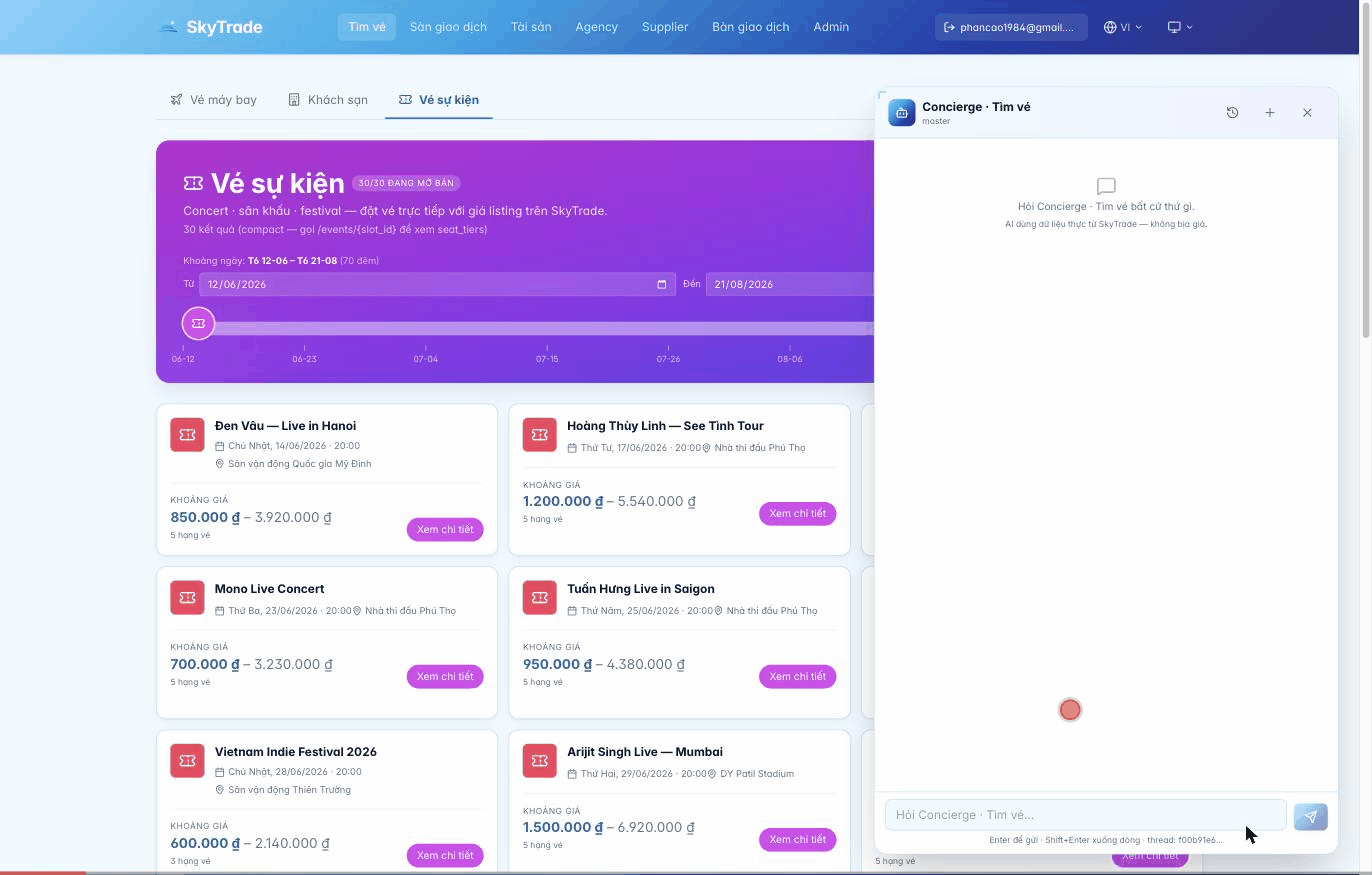Screen dimensions: 1372x875
Task: Click the 850.000 ₫ price
Action: (x=206, y=517)
